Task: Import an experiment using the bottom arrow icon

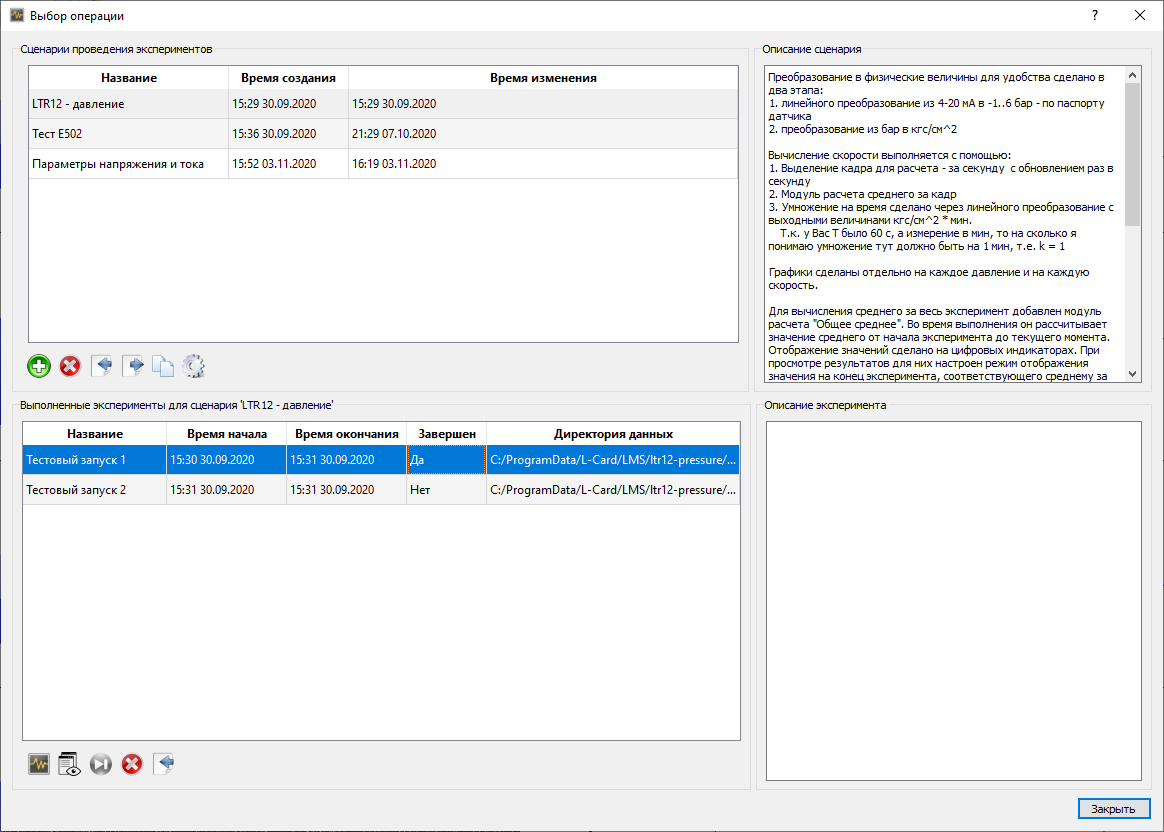Action: coord(164,764)
